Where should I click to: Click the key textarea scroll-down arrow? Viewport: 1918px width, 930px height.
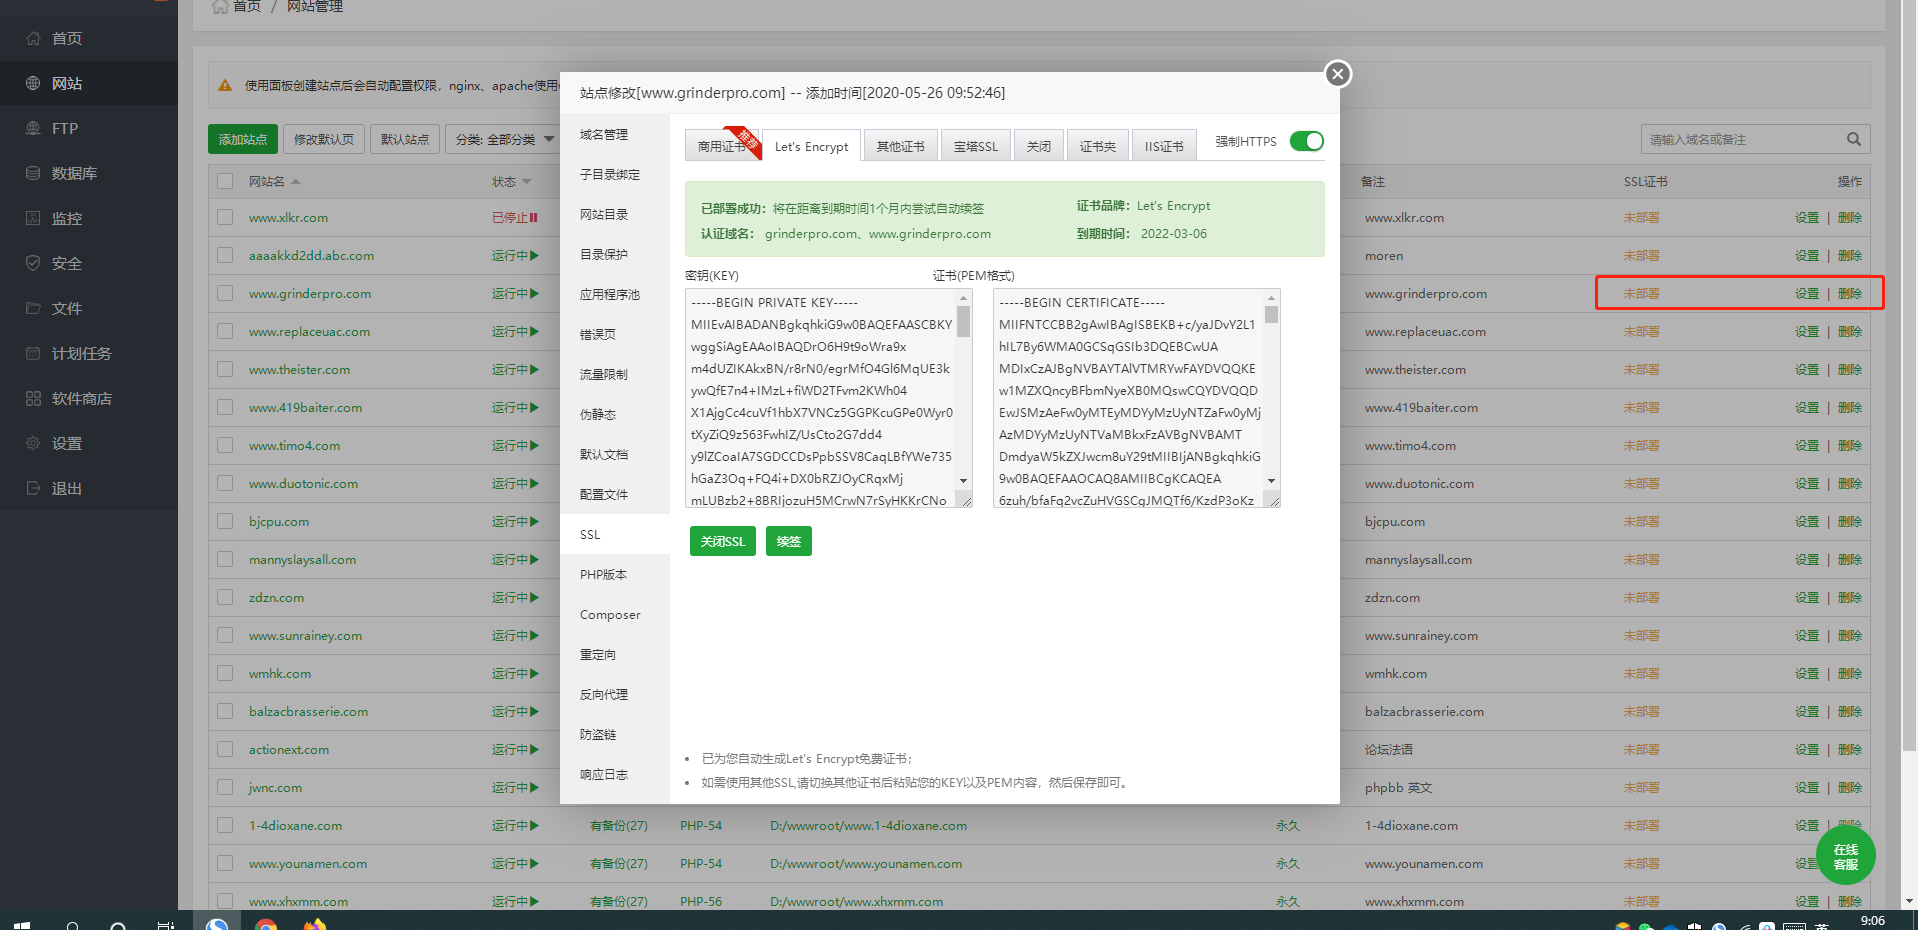[x=964, y=481]
